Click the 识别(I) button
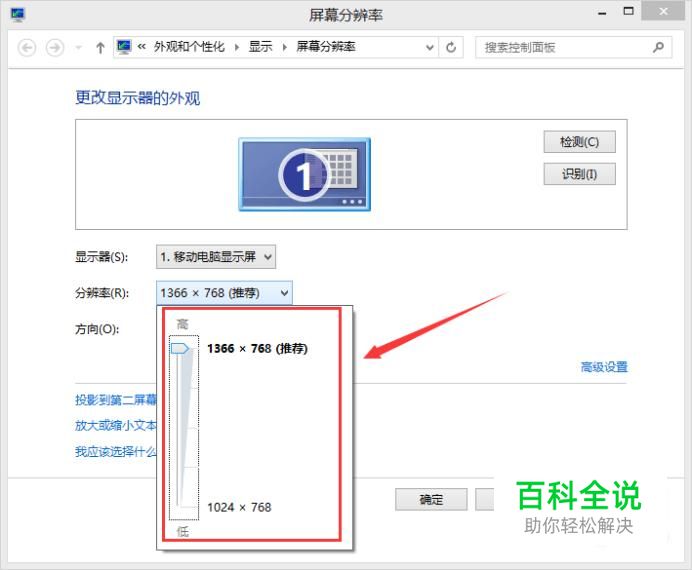692x570 pixels. tap(579, 174)
